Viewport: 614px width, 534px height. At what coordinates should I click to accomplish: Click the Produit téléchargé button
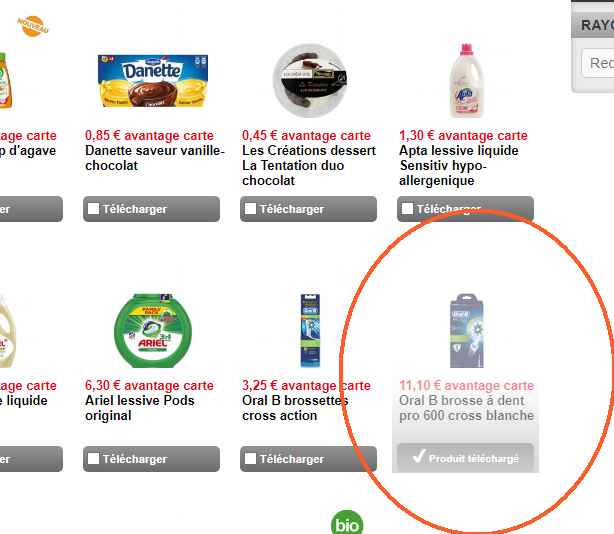(x=466, y=458)
